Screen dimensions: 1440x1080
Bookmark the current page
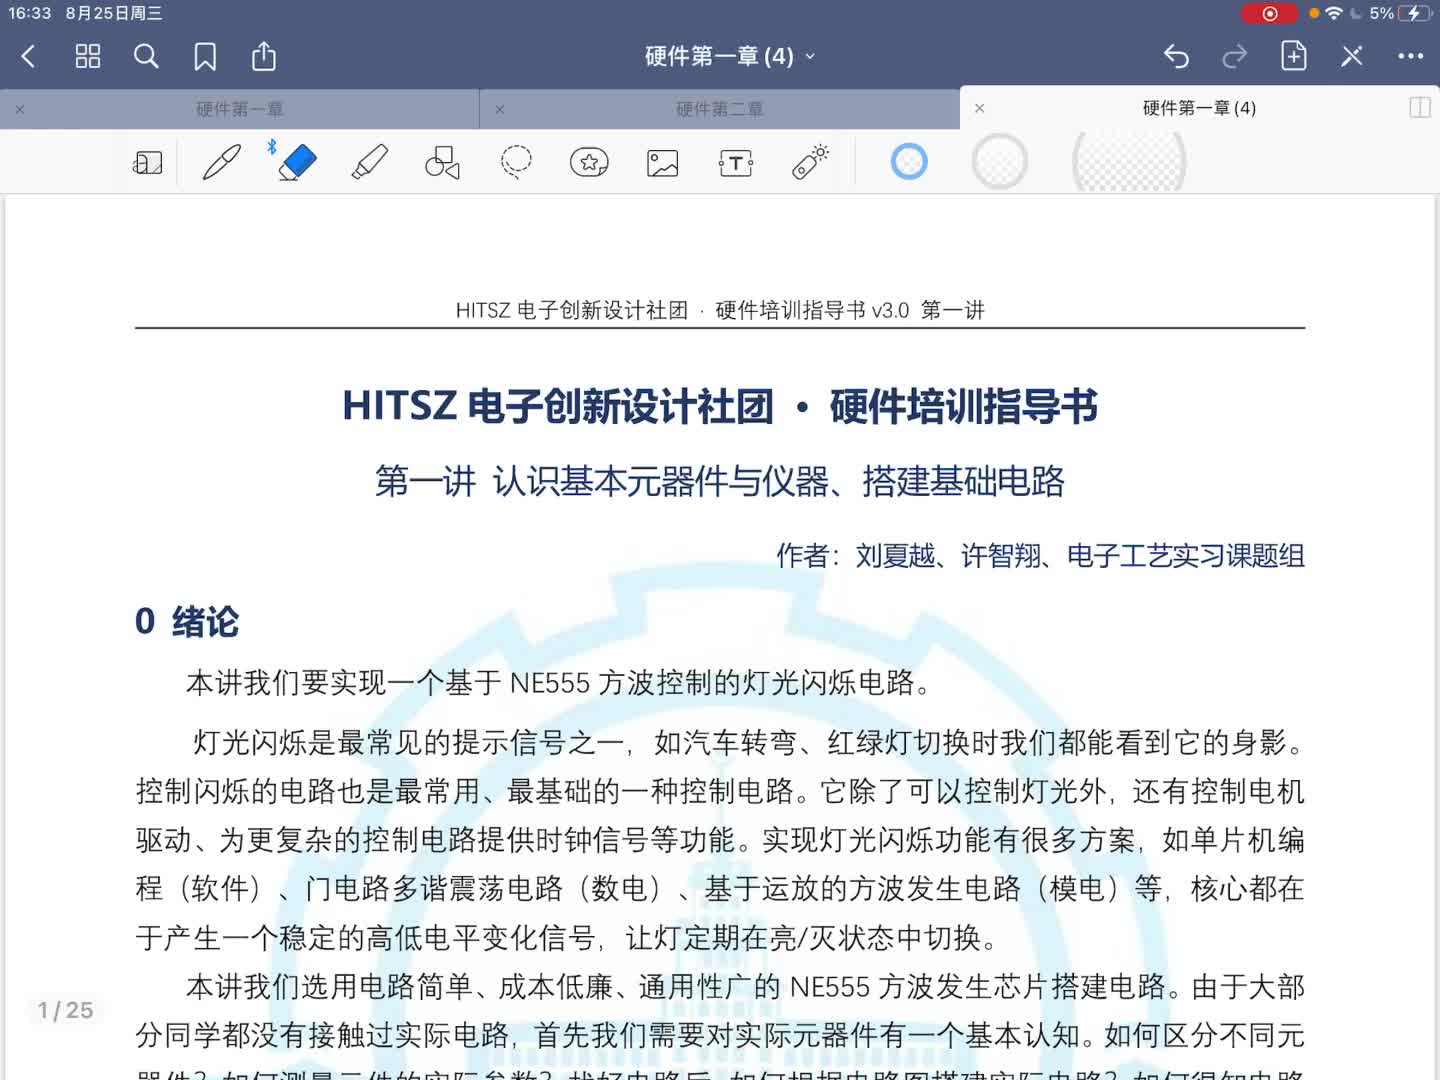(x=205, y=57)
